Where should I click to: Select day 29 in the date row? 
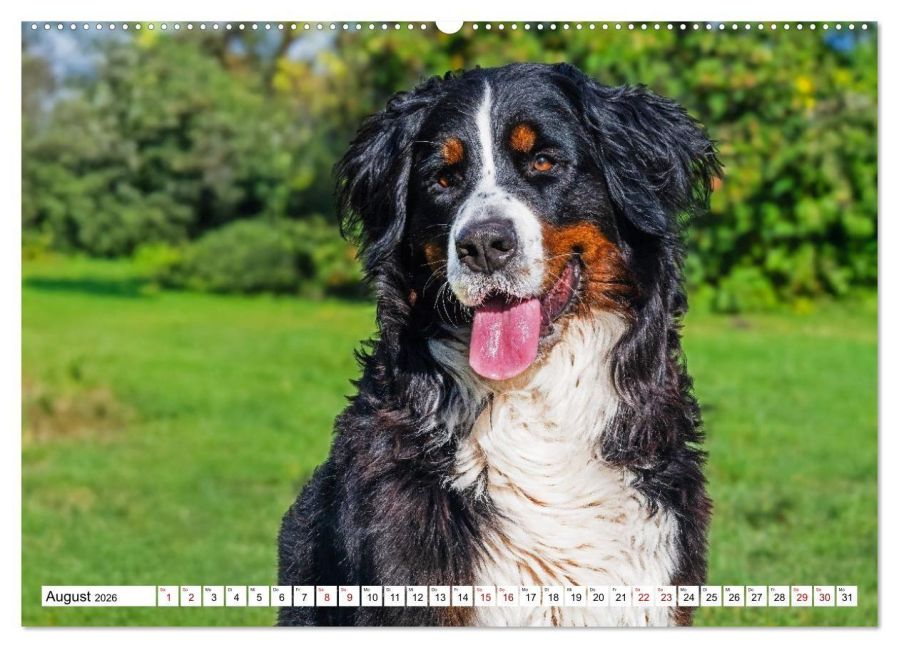point(802,597)
